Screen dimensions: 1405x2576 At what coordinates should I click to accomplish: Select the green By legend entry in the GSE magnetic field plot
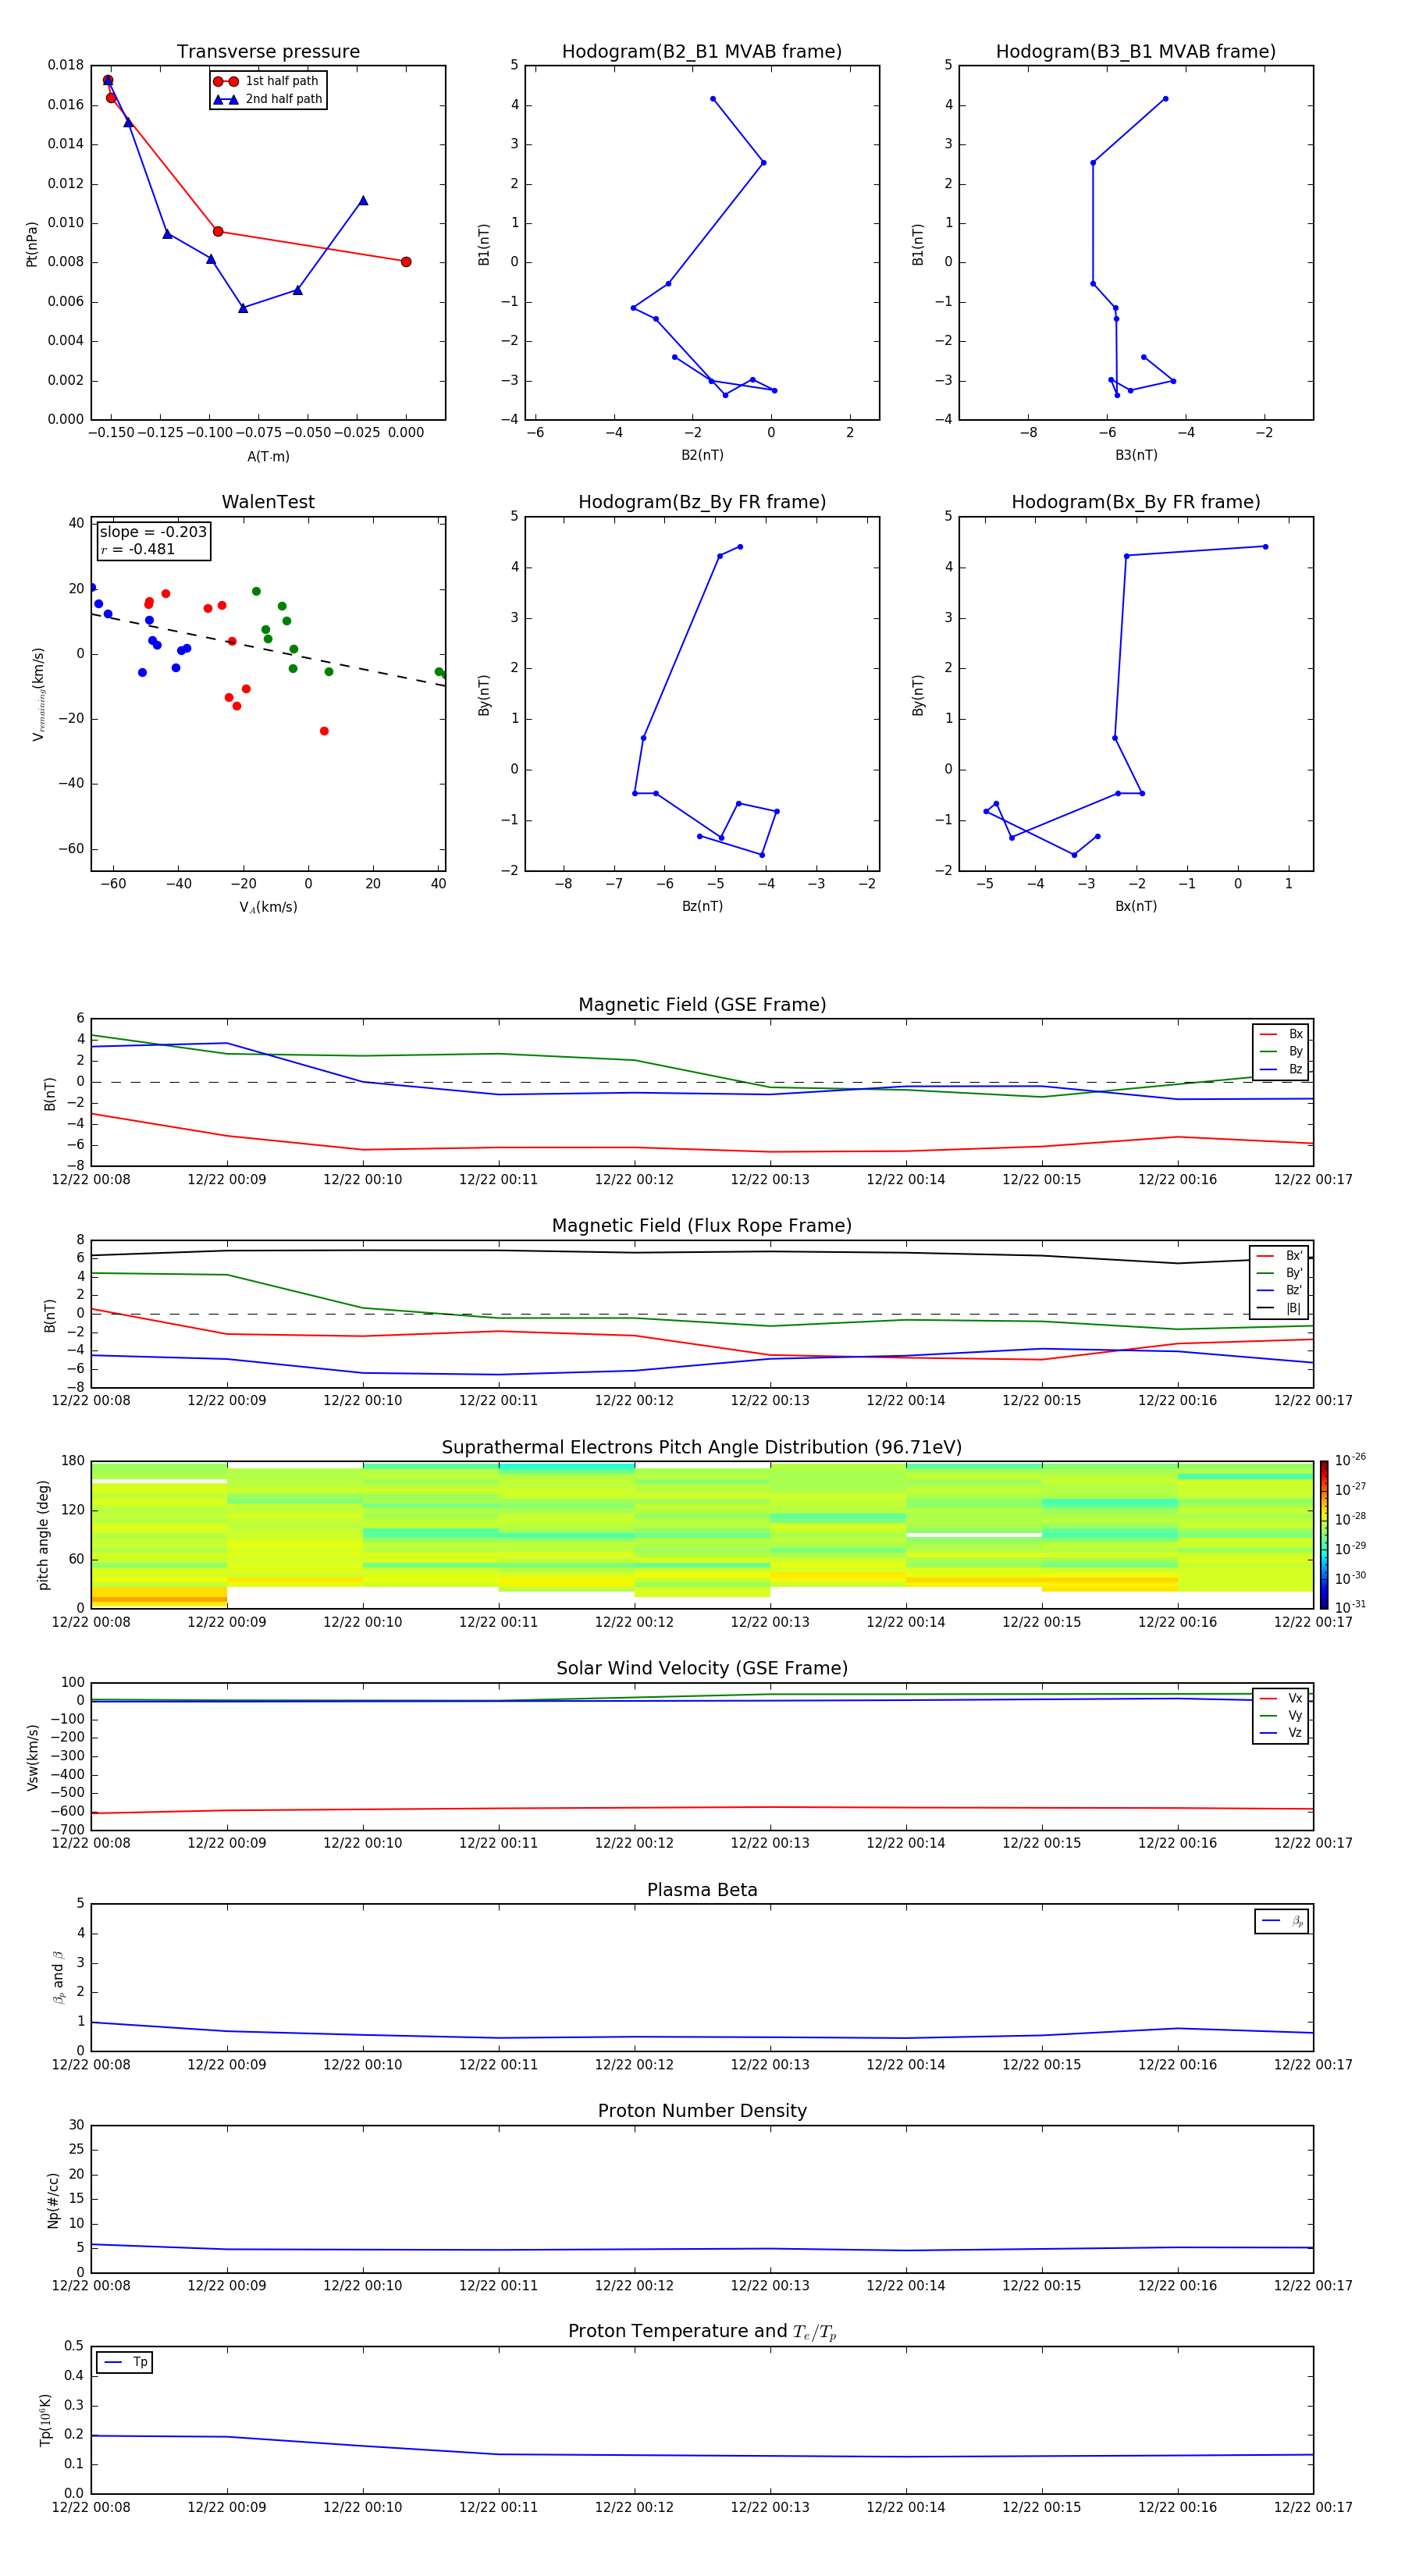coord(1281,1051)
